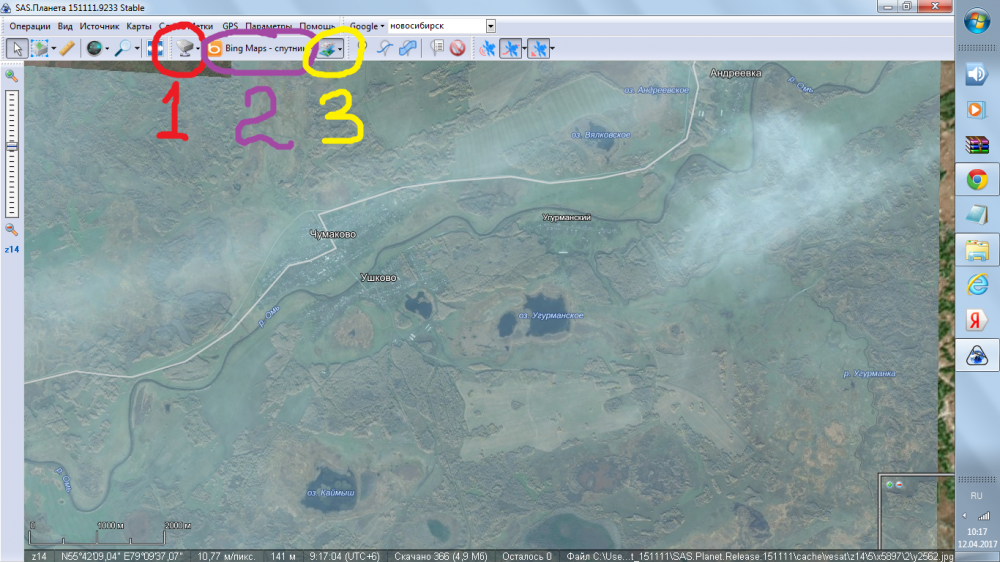This screenshot has height=562, width=1000.
Task: Click the red circle hide-all-marks icon
Action: pos(457,47)
